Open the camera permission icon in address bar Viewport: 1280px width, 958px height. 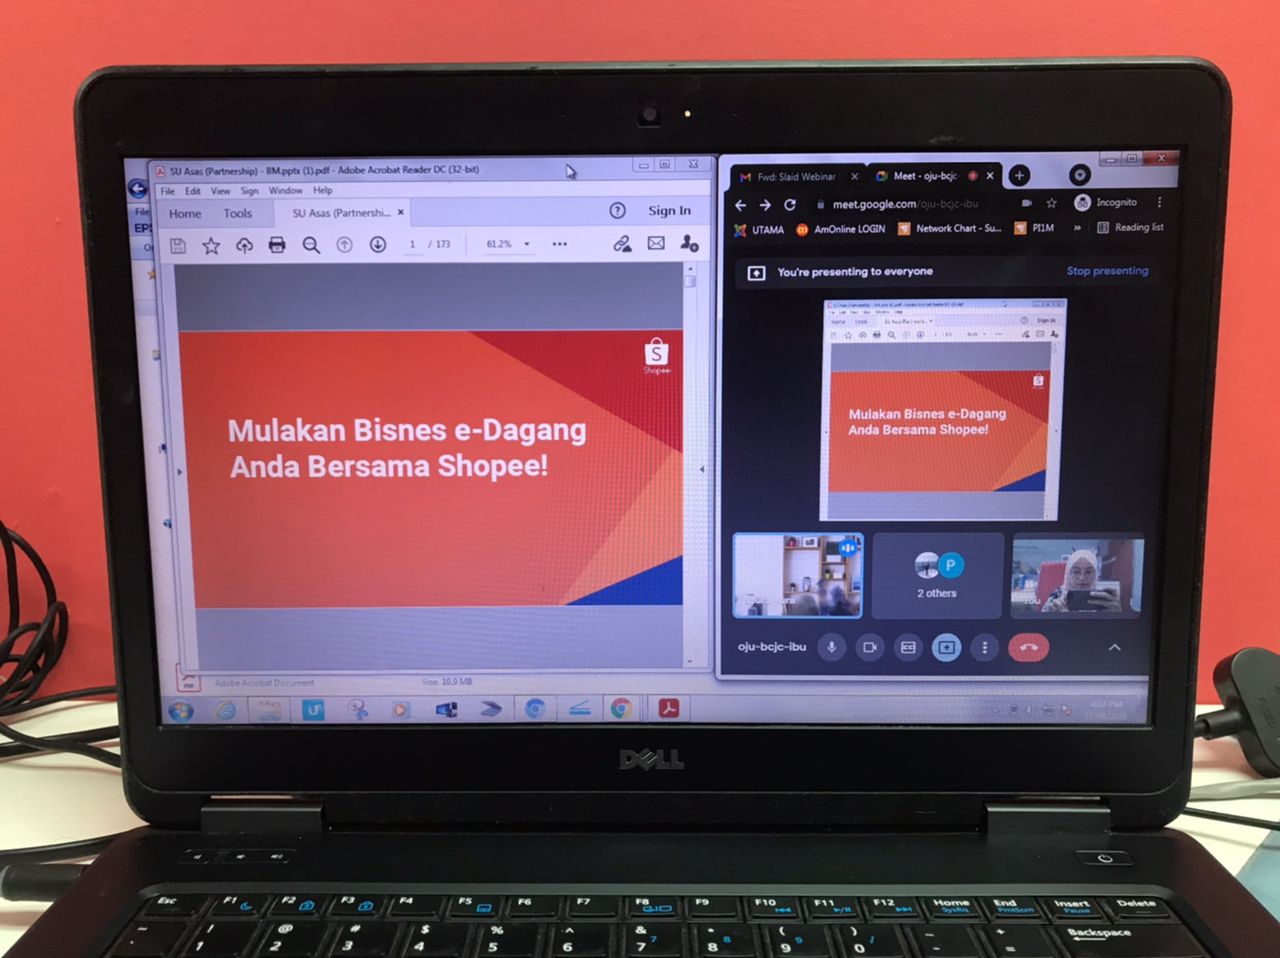1027,203
